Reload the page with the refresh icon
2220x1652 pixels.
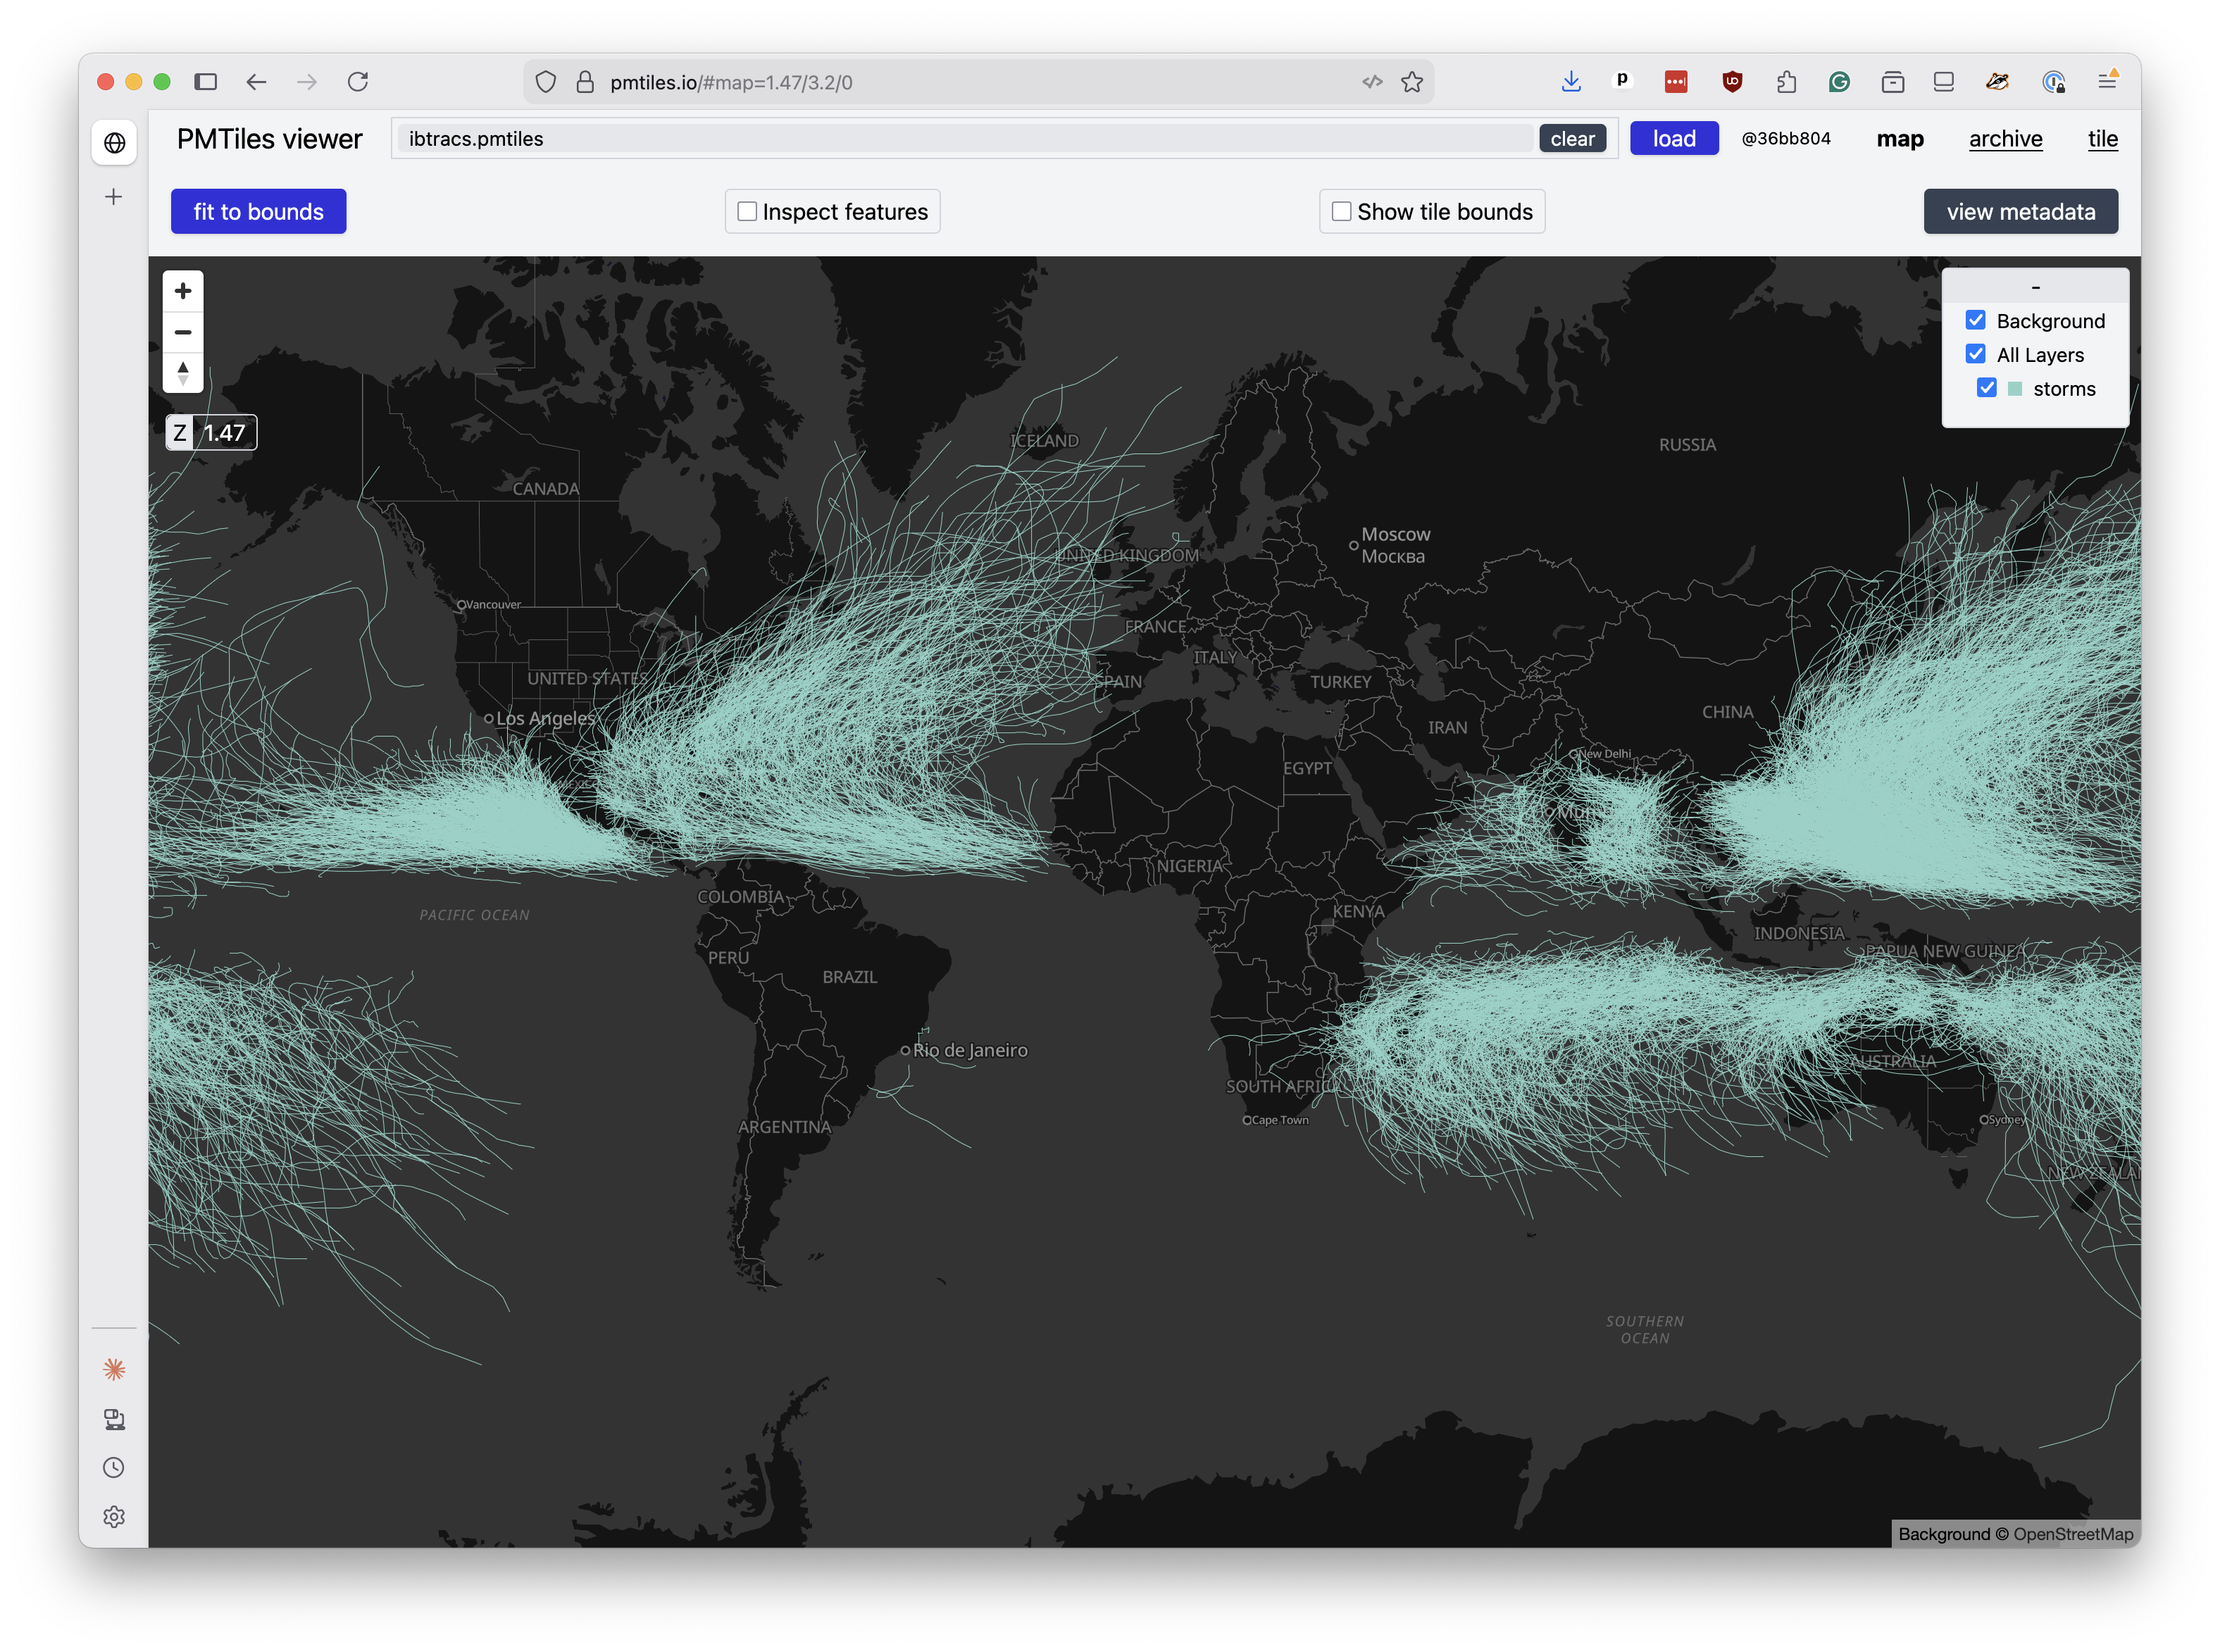(x=358, y=82)
